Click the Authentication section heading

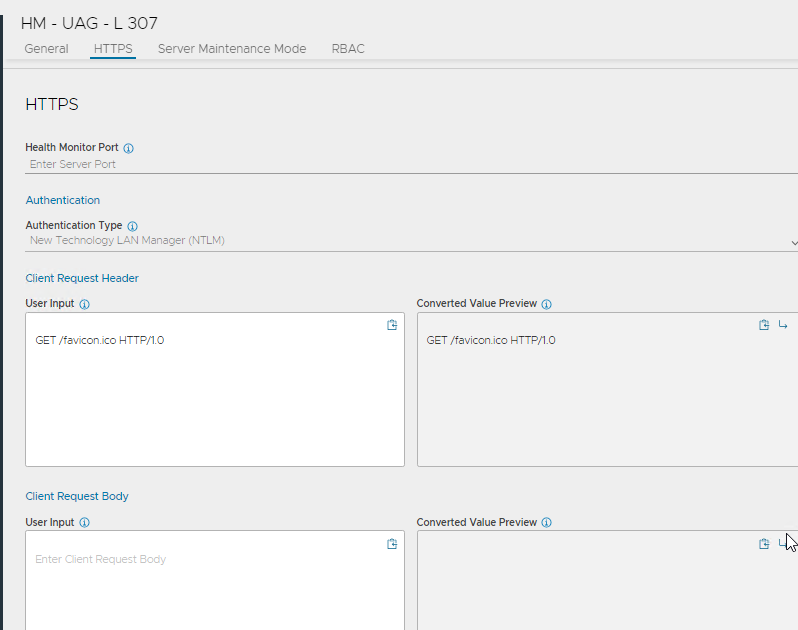(63, 200)
